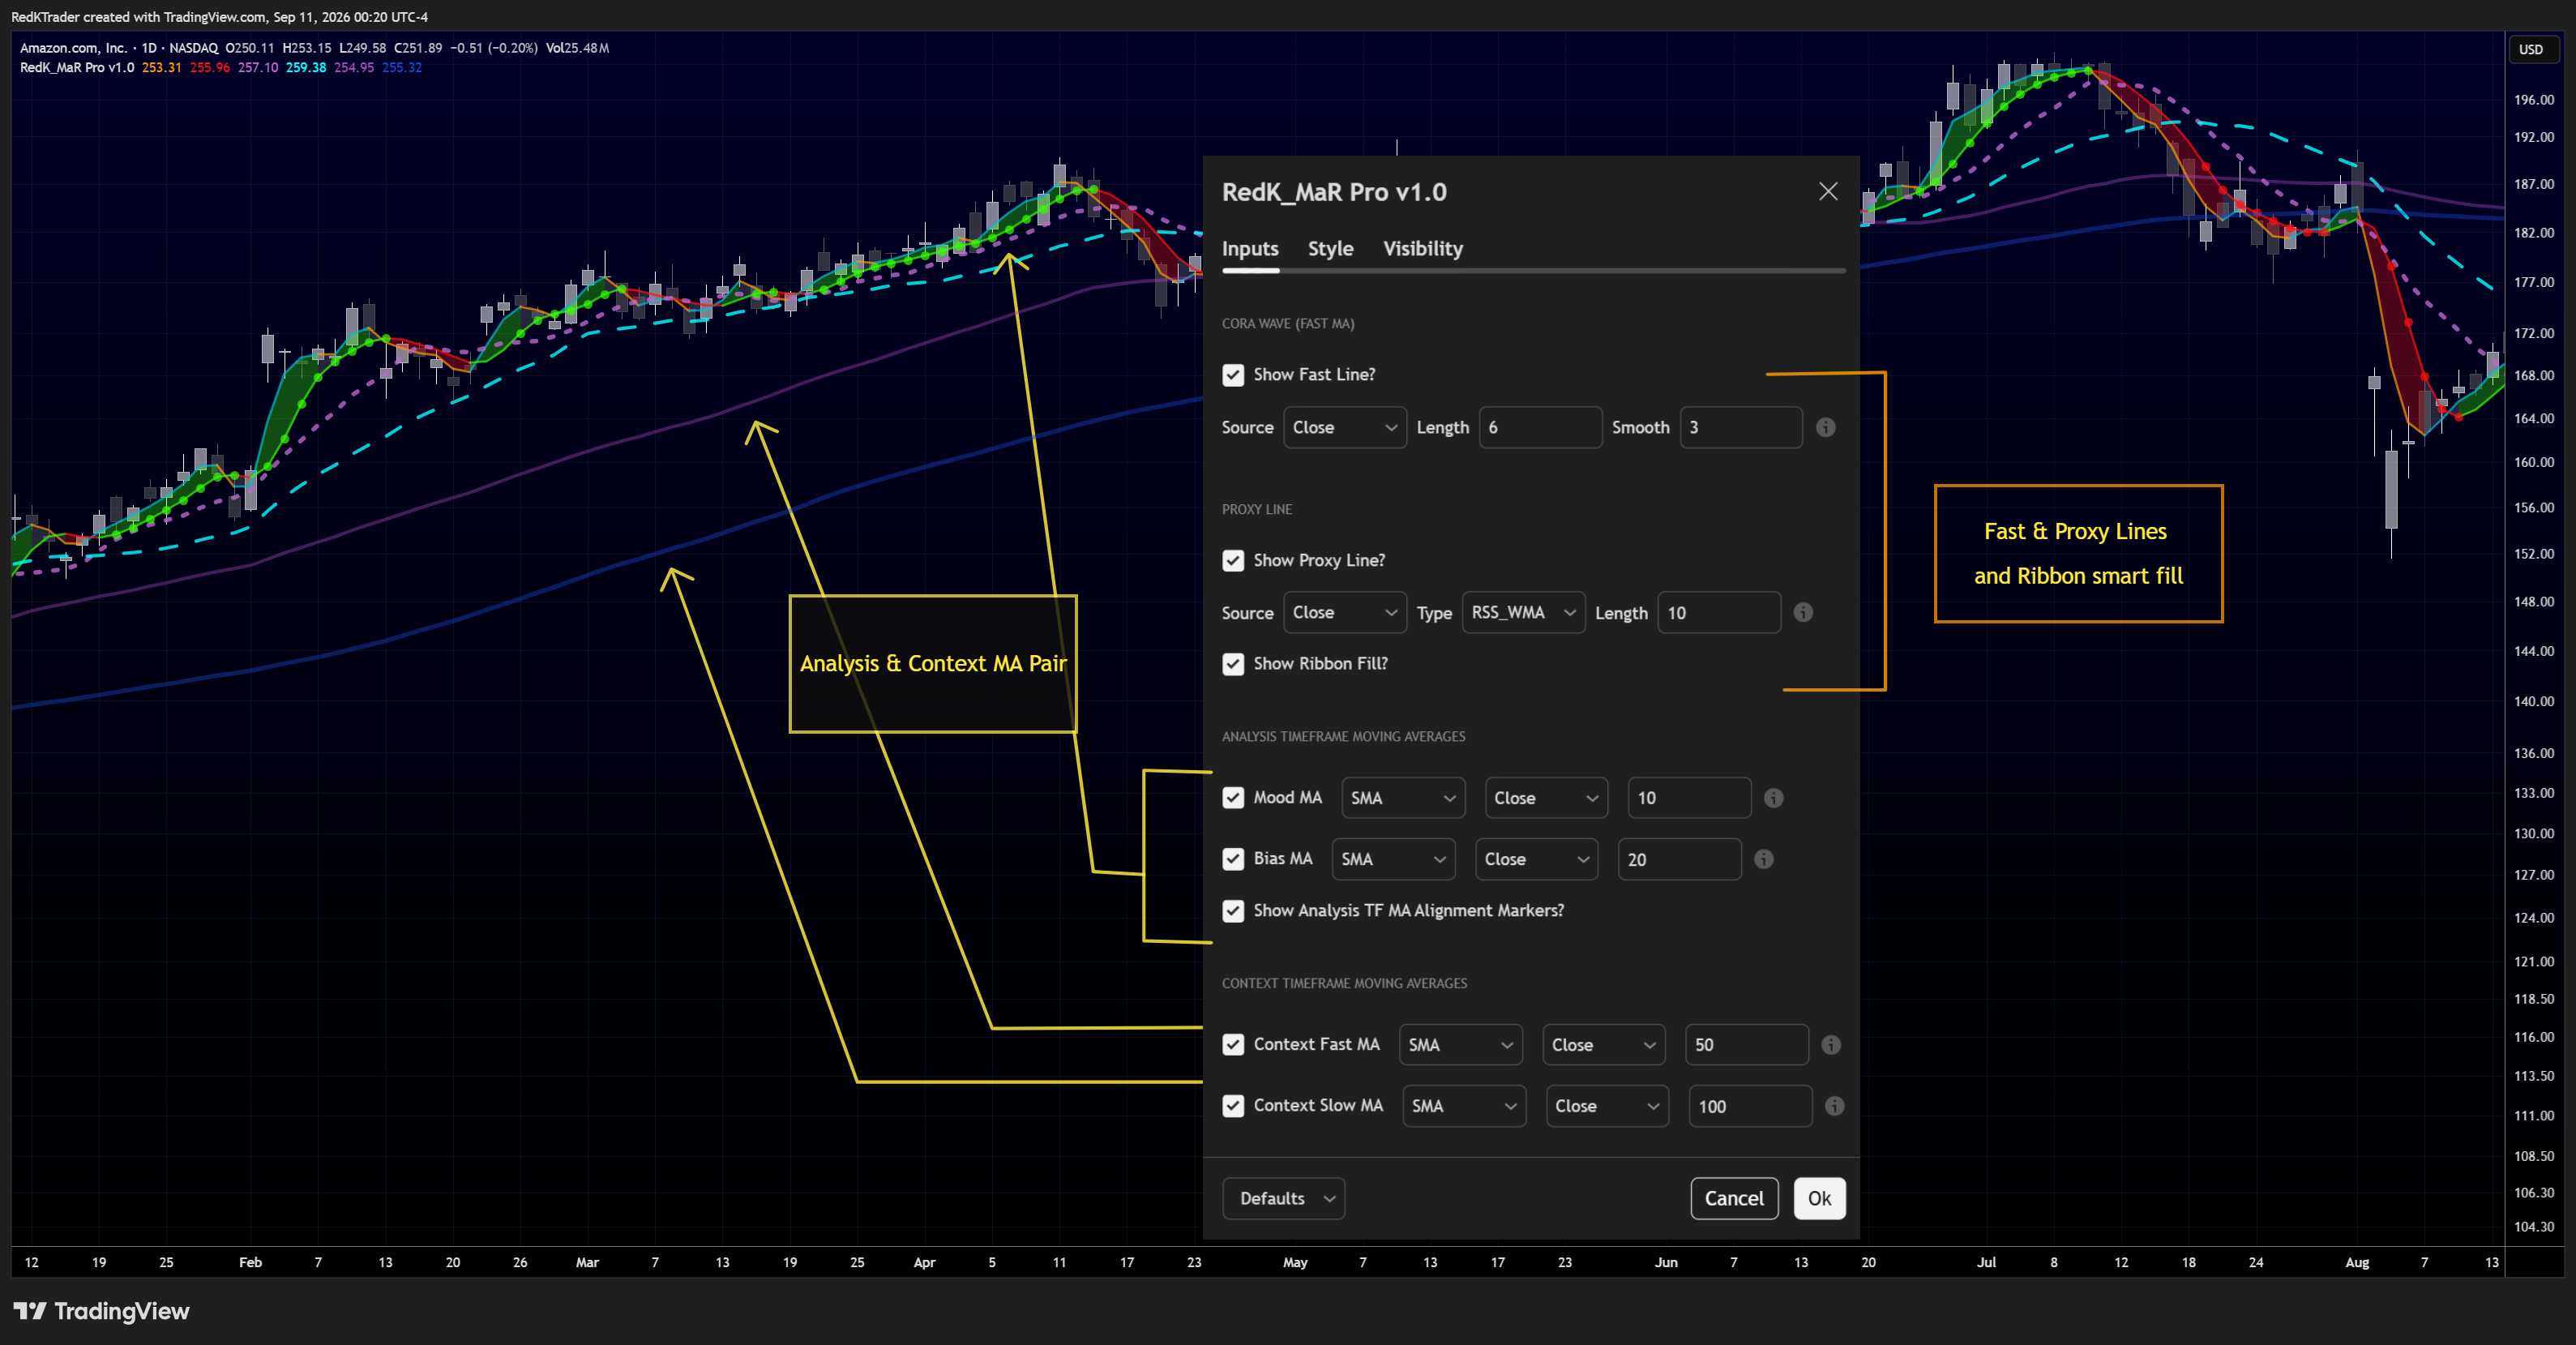Viewport: 2576px width, 1345px height.
Task: Switch to the Inputs tab
Action: tap(1250, 248)
